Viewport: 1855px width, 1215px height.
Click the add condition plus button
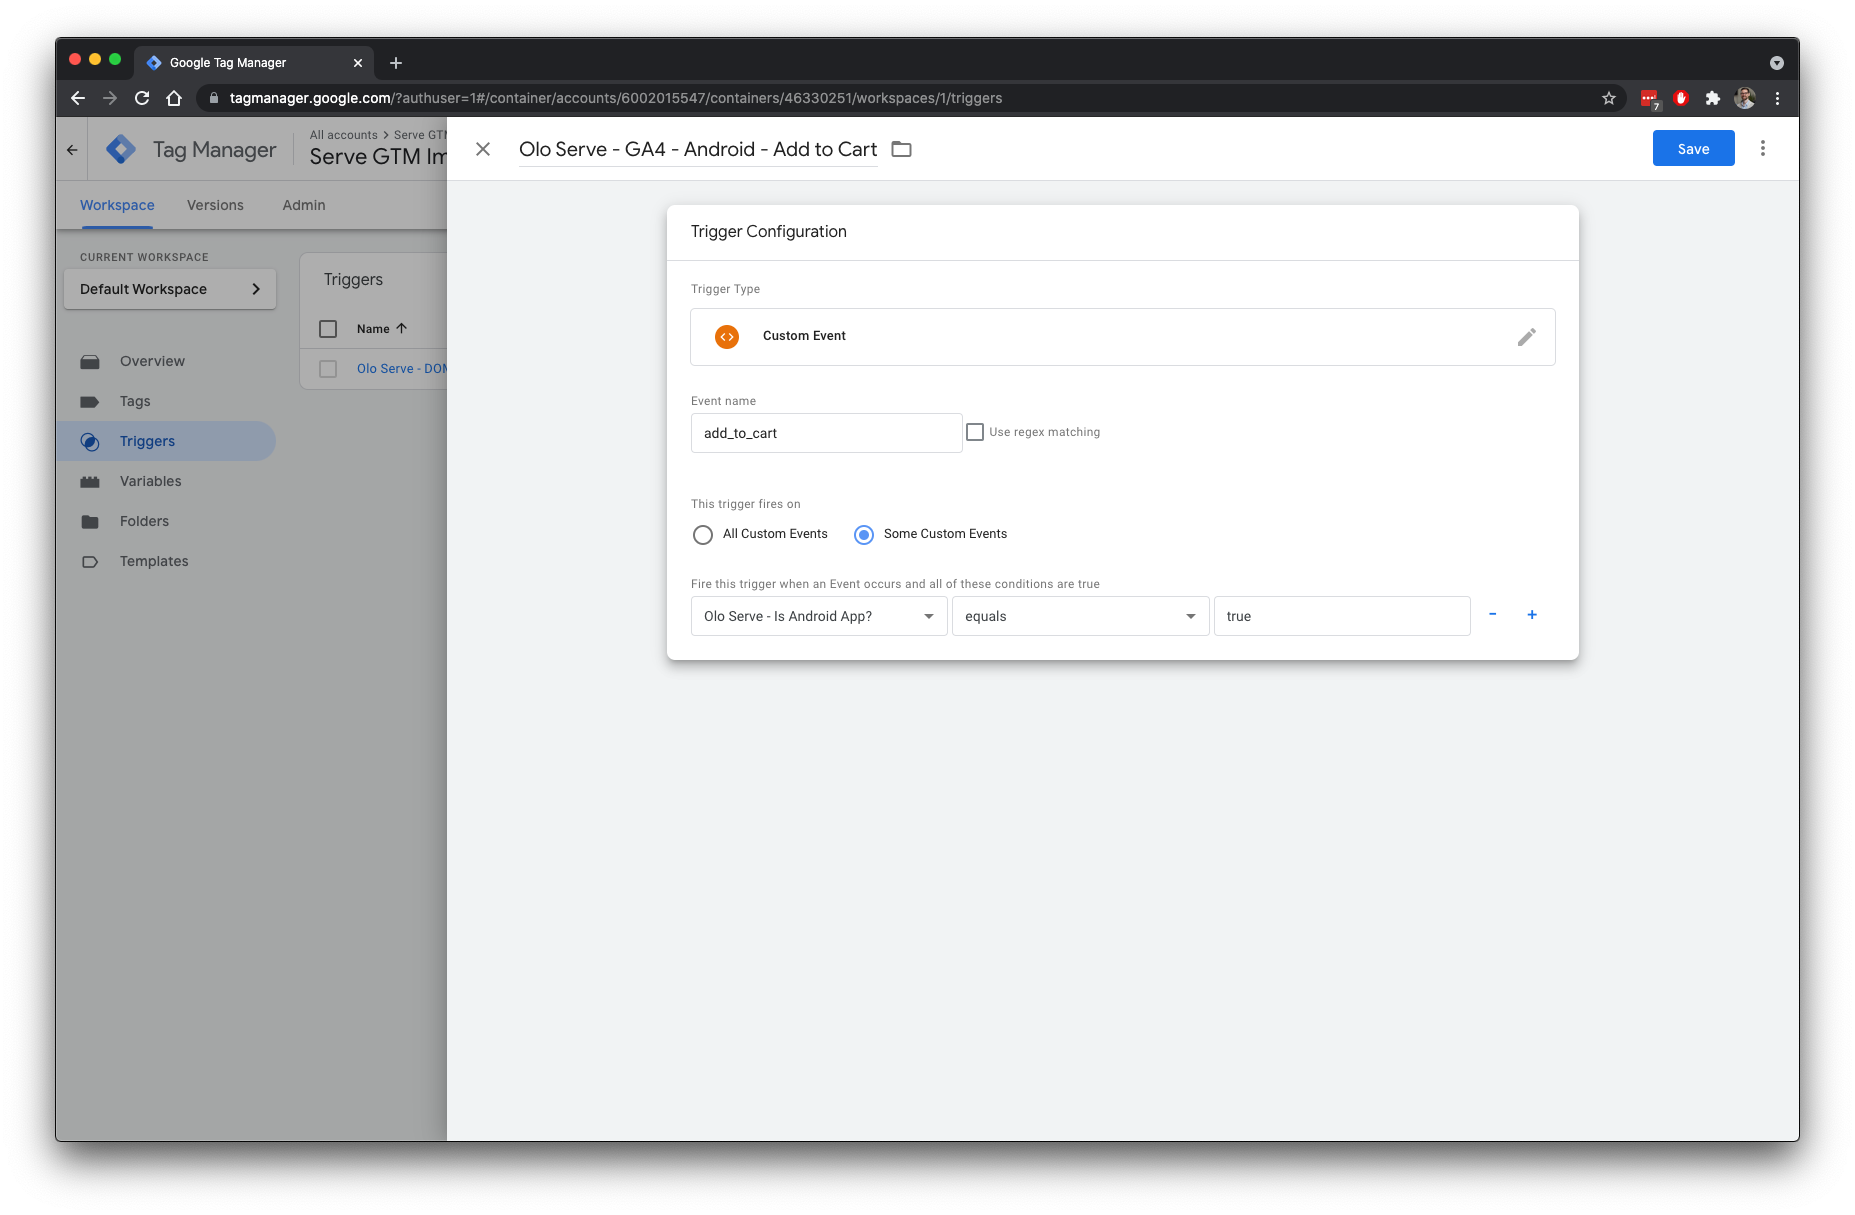1532,614
